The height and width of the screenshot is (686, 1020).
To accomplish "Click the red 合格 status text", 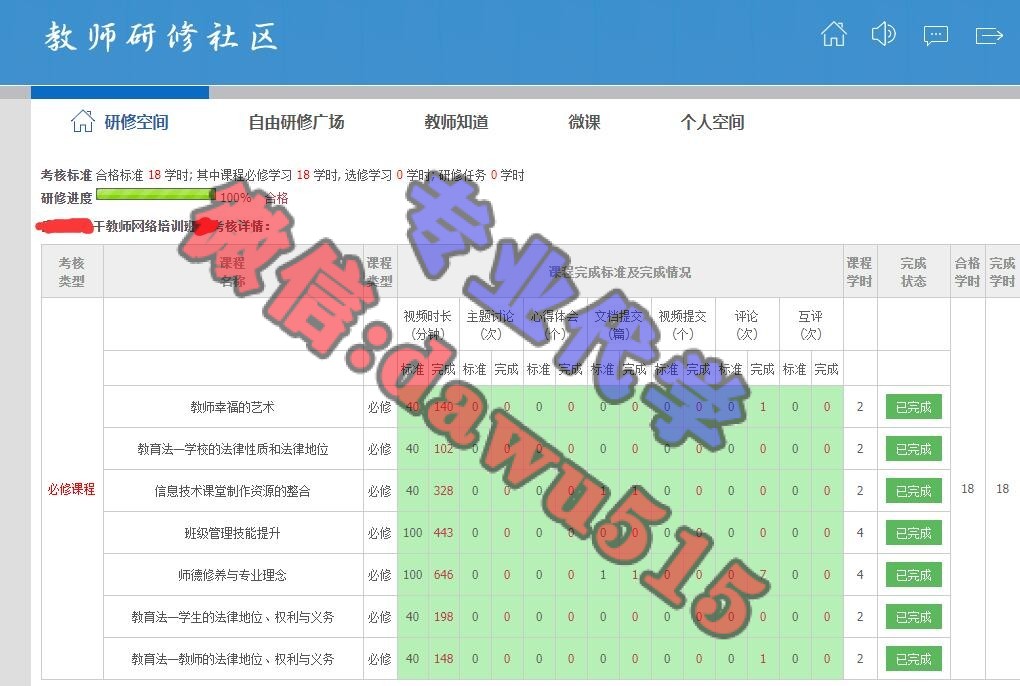I will [x=276, y=198].
